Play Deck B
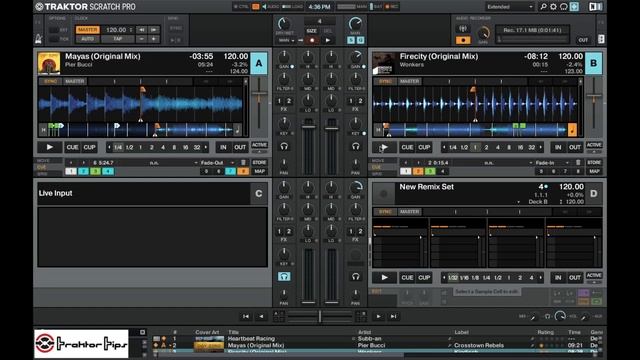This screenshot has height=360, width=640. pos(384,147)
